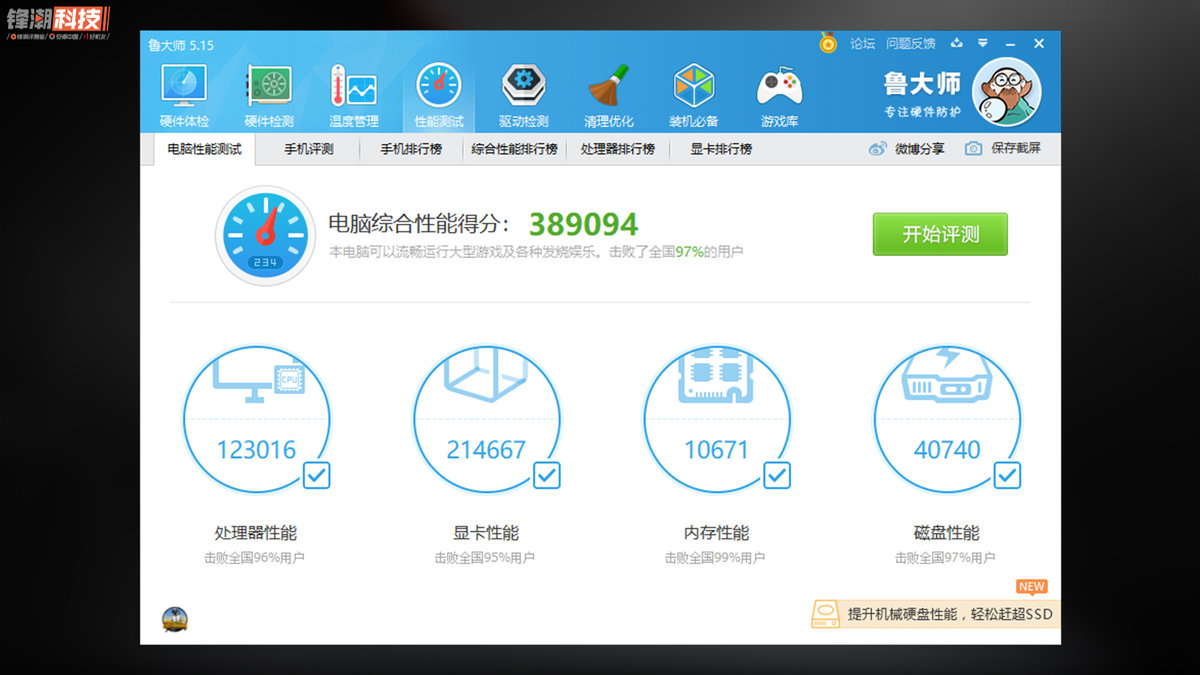The height and width of the screenshot is (675, 1200).
Task: Click the cloud upload icon in titlebar
Action: [955, 44]
